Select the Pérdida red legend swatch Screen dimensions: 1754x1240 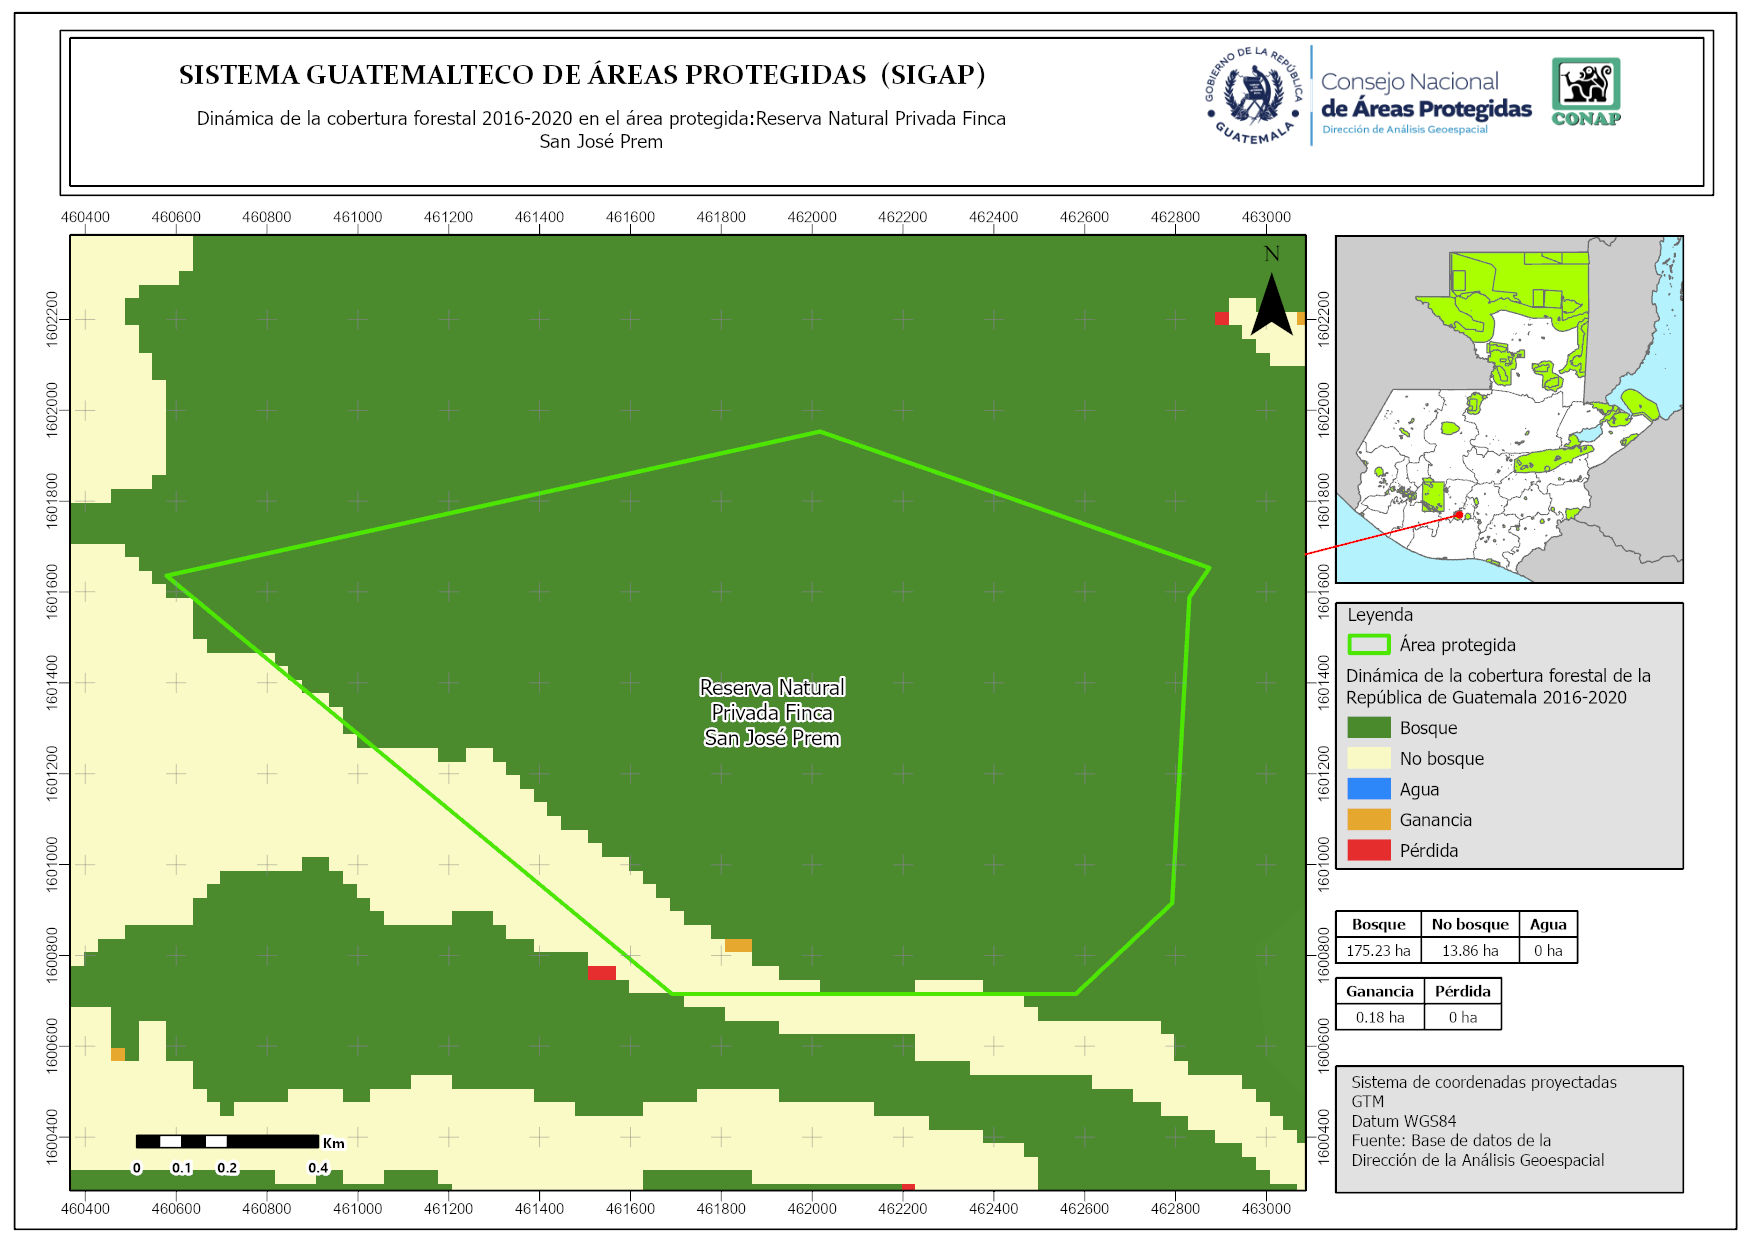(x=1368, y=851)
